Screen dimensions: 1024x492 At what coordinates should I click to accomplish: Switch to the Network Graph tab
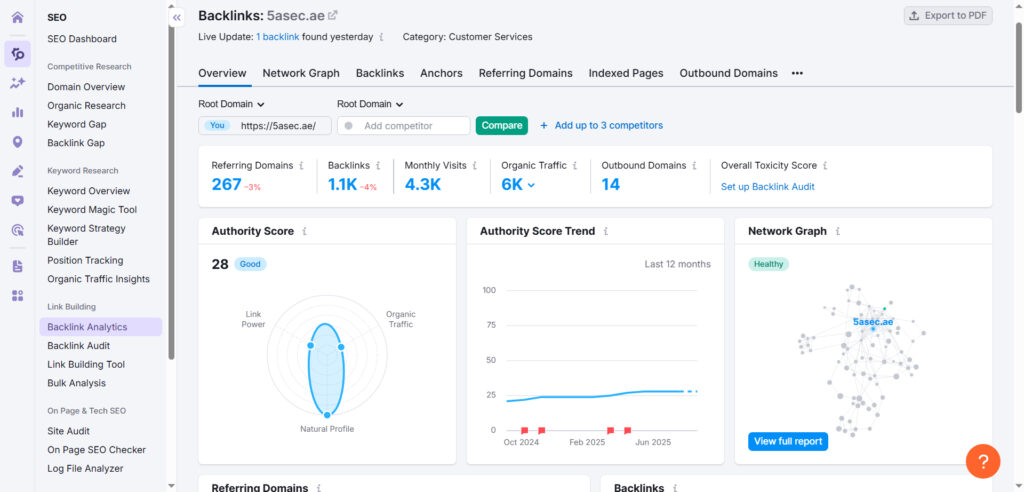coord(301,73)
